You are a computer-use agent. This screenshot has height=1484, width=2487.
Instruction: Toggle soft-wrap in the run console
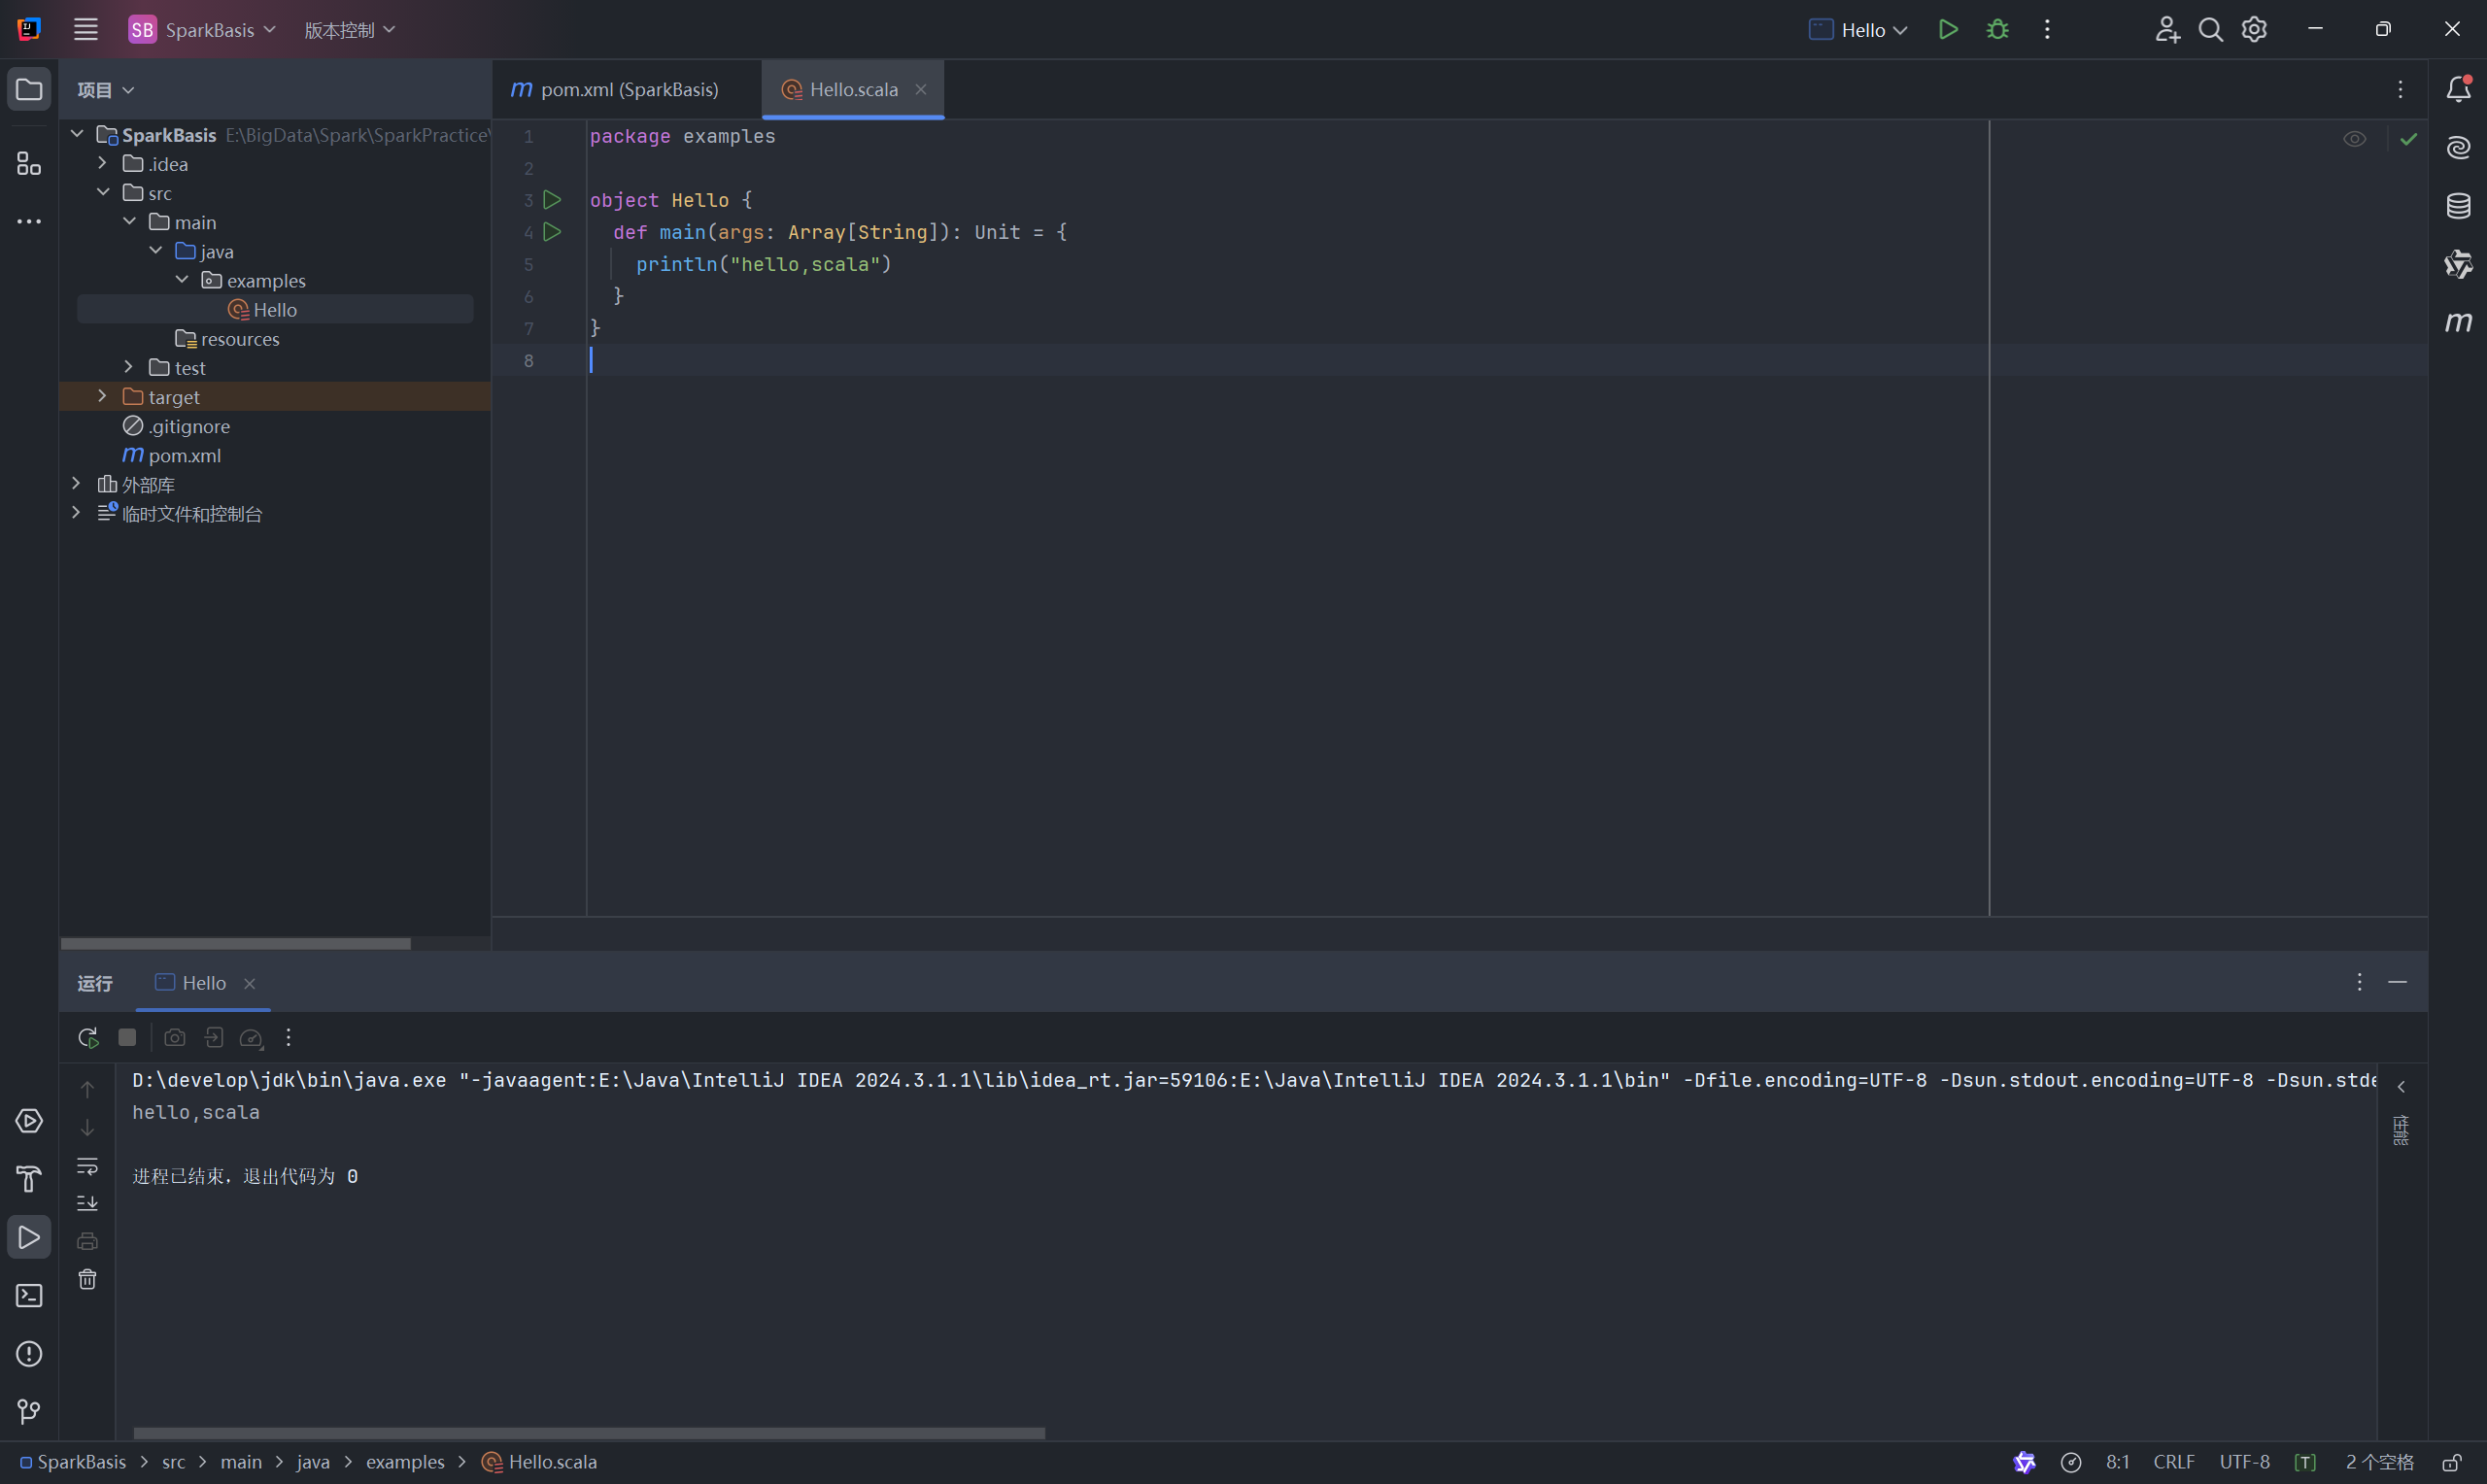(x=88, y=1166)
